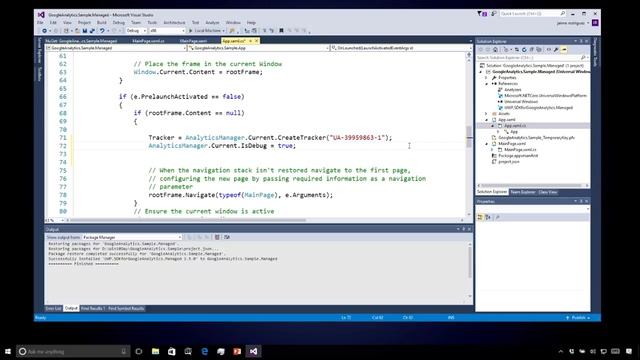Select project.json in Solution Explorer
The image size is (640, 360).
pos(509,162)
